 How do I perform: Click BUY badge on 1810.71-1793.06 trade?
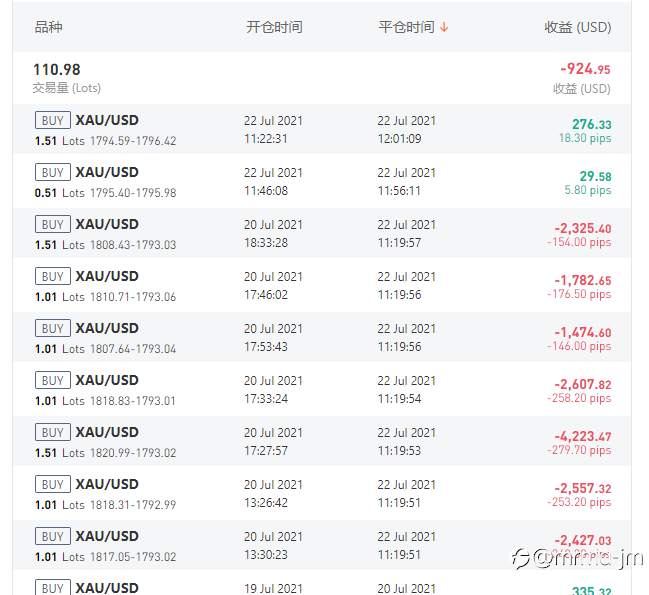[x=53, y=276]
